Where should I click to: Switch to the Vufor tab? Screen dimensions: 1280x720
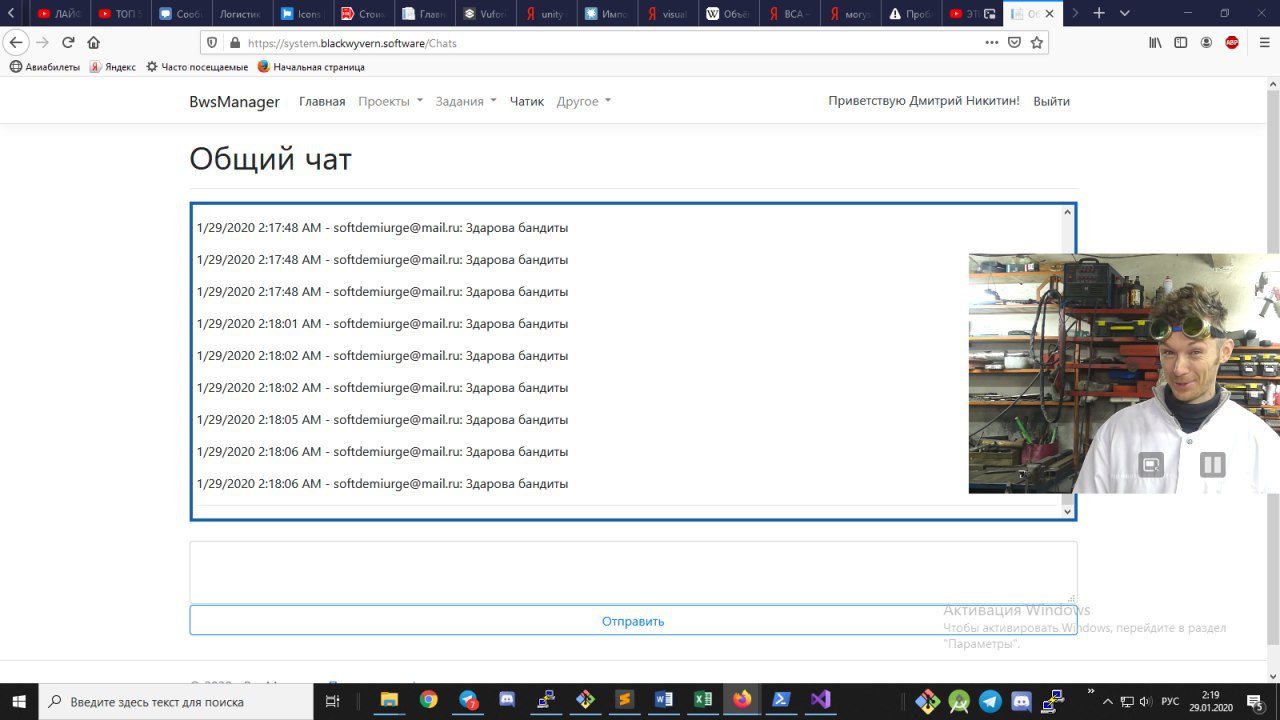click(485, 14)
